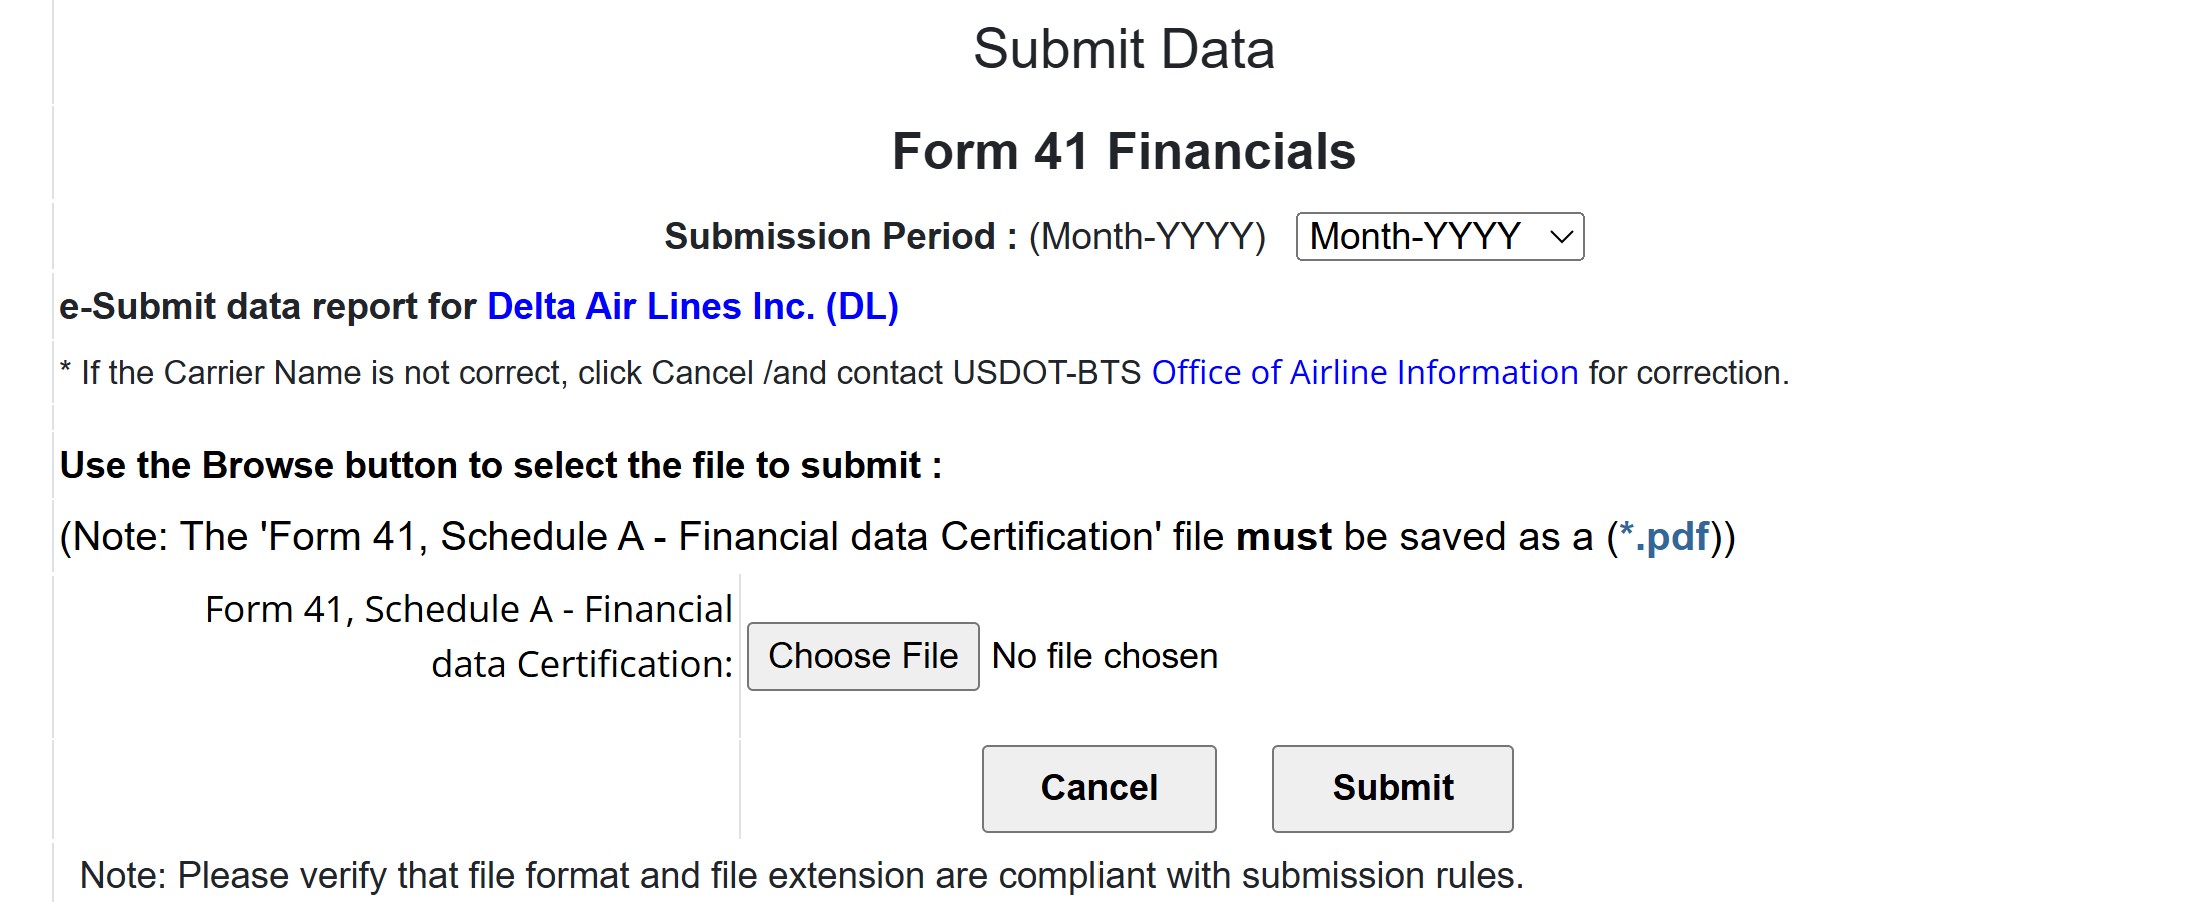Click the Submit Data page title
This screenshot has width=2190, height=902.
tap(1125, 48)
